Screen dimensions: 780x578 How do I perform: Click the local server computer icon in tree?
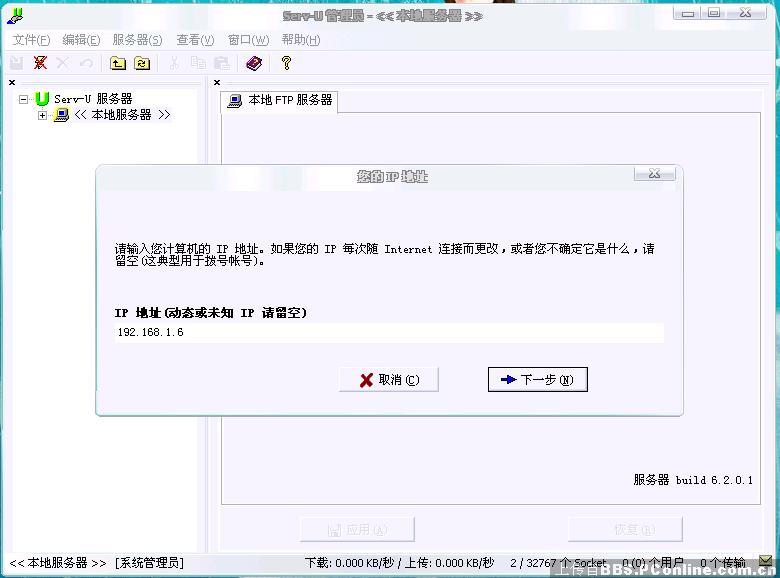tap(62, 115)
